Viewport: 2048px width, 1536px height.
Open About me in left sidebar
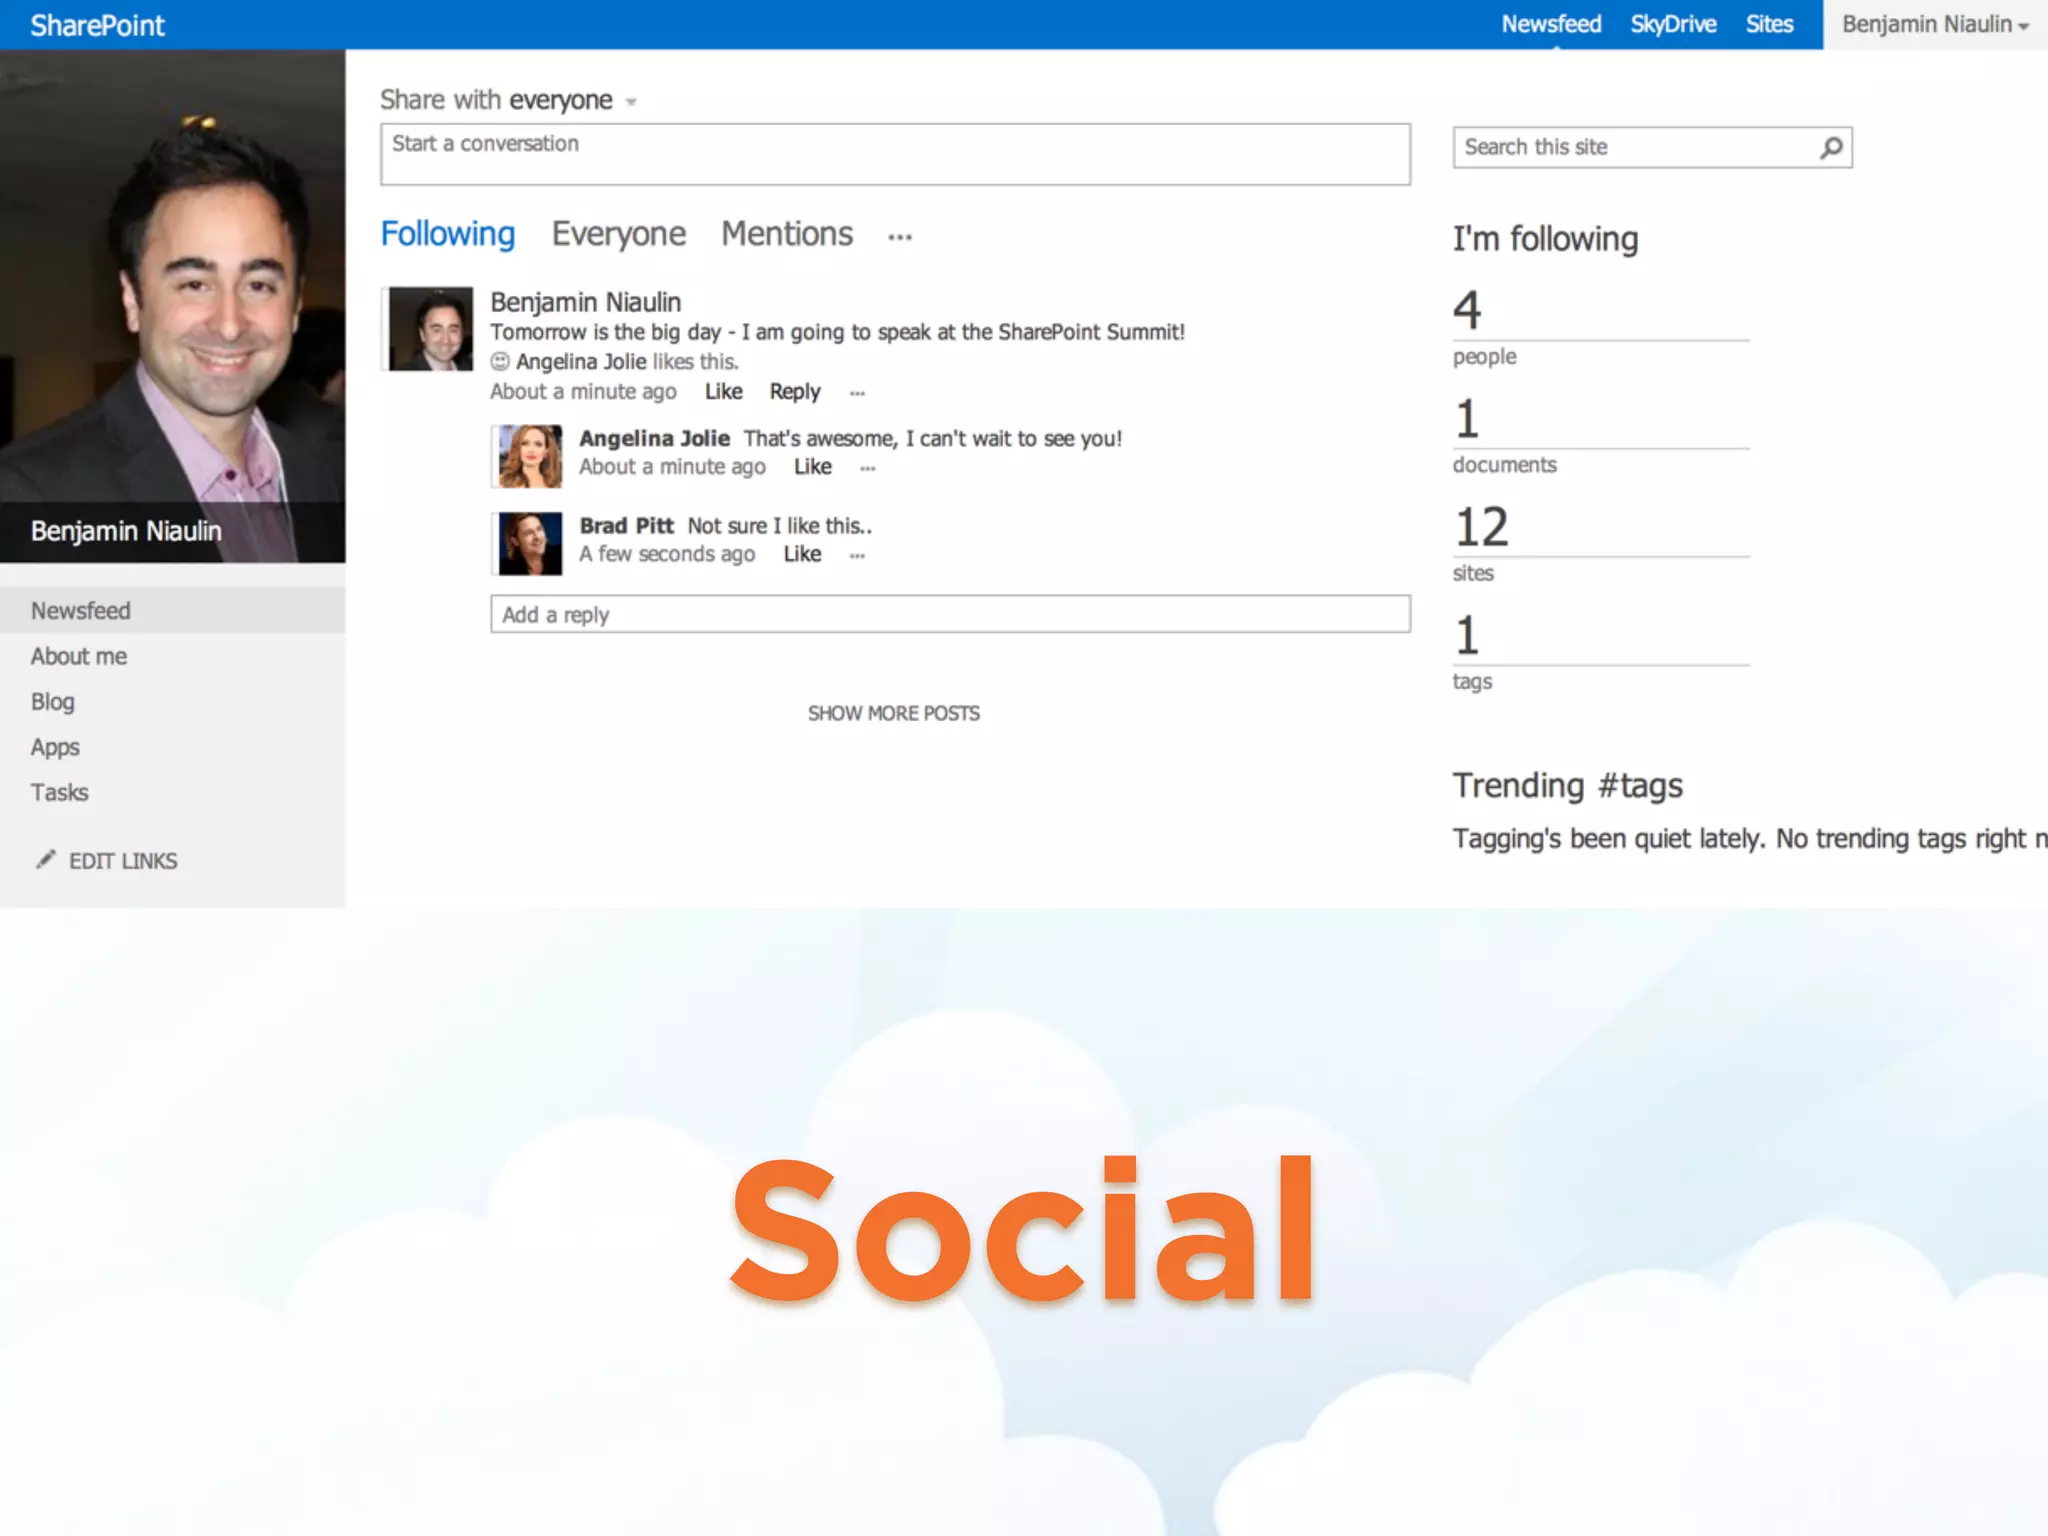(x=79, y=656)
